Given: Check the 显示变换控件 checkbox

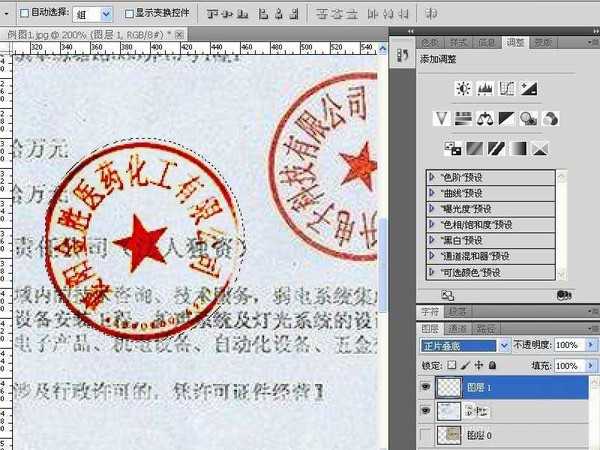Looking at the screenshot, I should 129,14.
